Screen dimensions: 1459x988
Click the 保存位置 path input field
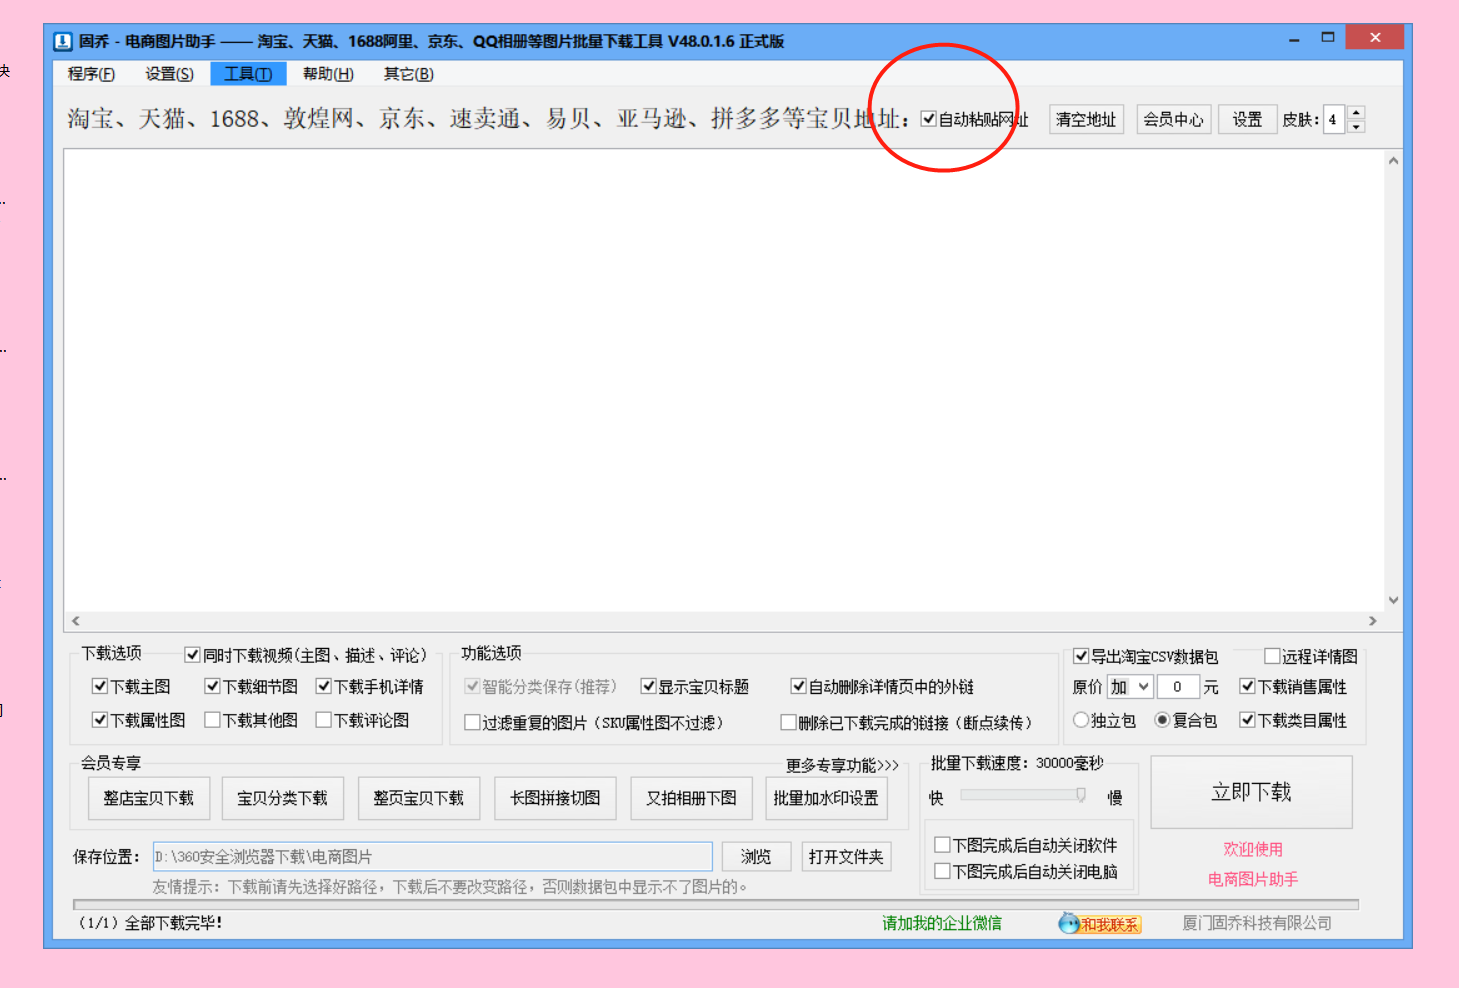pyautogui.click(x=432, y=857)
